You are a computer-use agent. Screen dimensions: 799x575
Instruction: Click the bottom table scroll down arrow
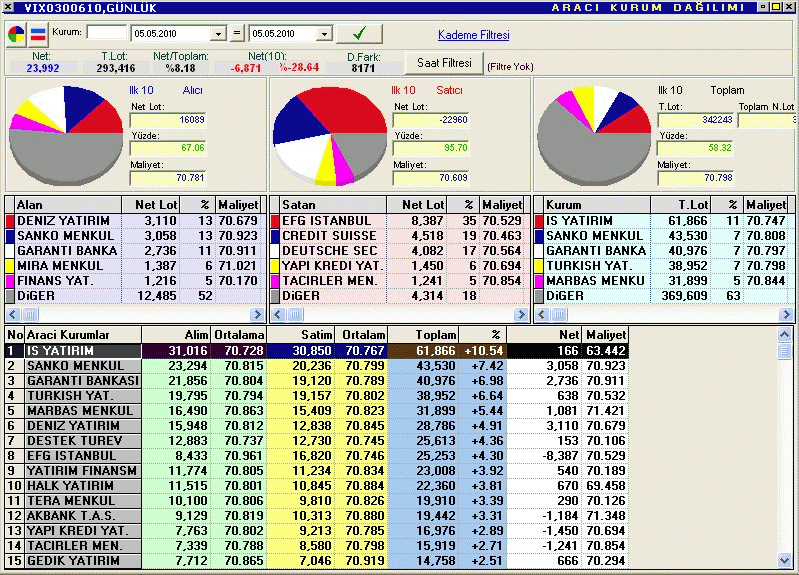click(x=784, y=561)
